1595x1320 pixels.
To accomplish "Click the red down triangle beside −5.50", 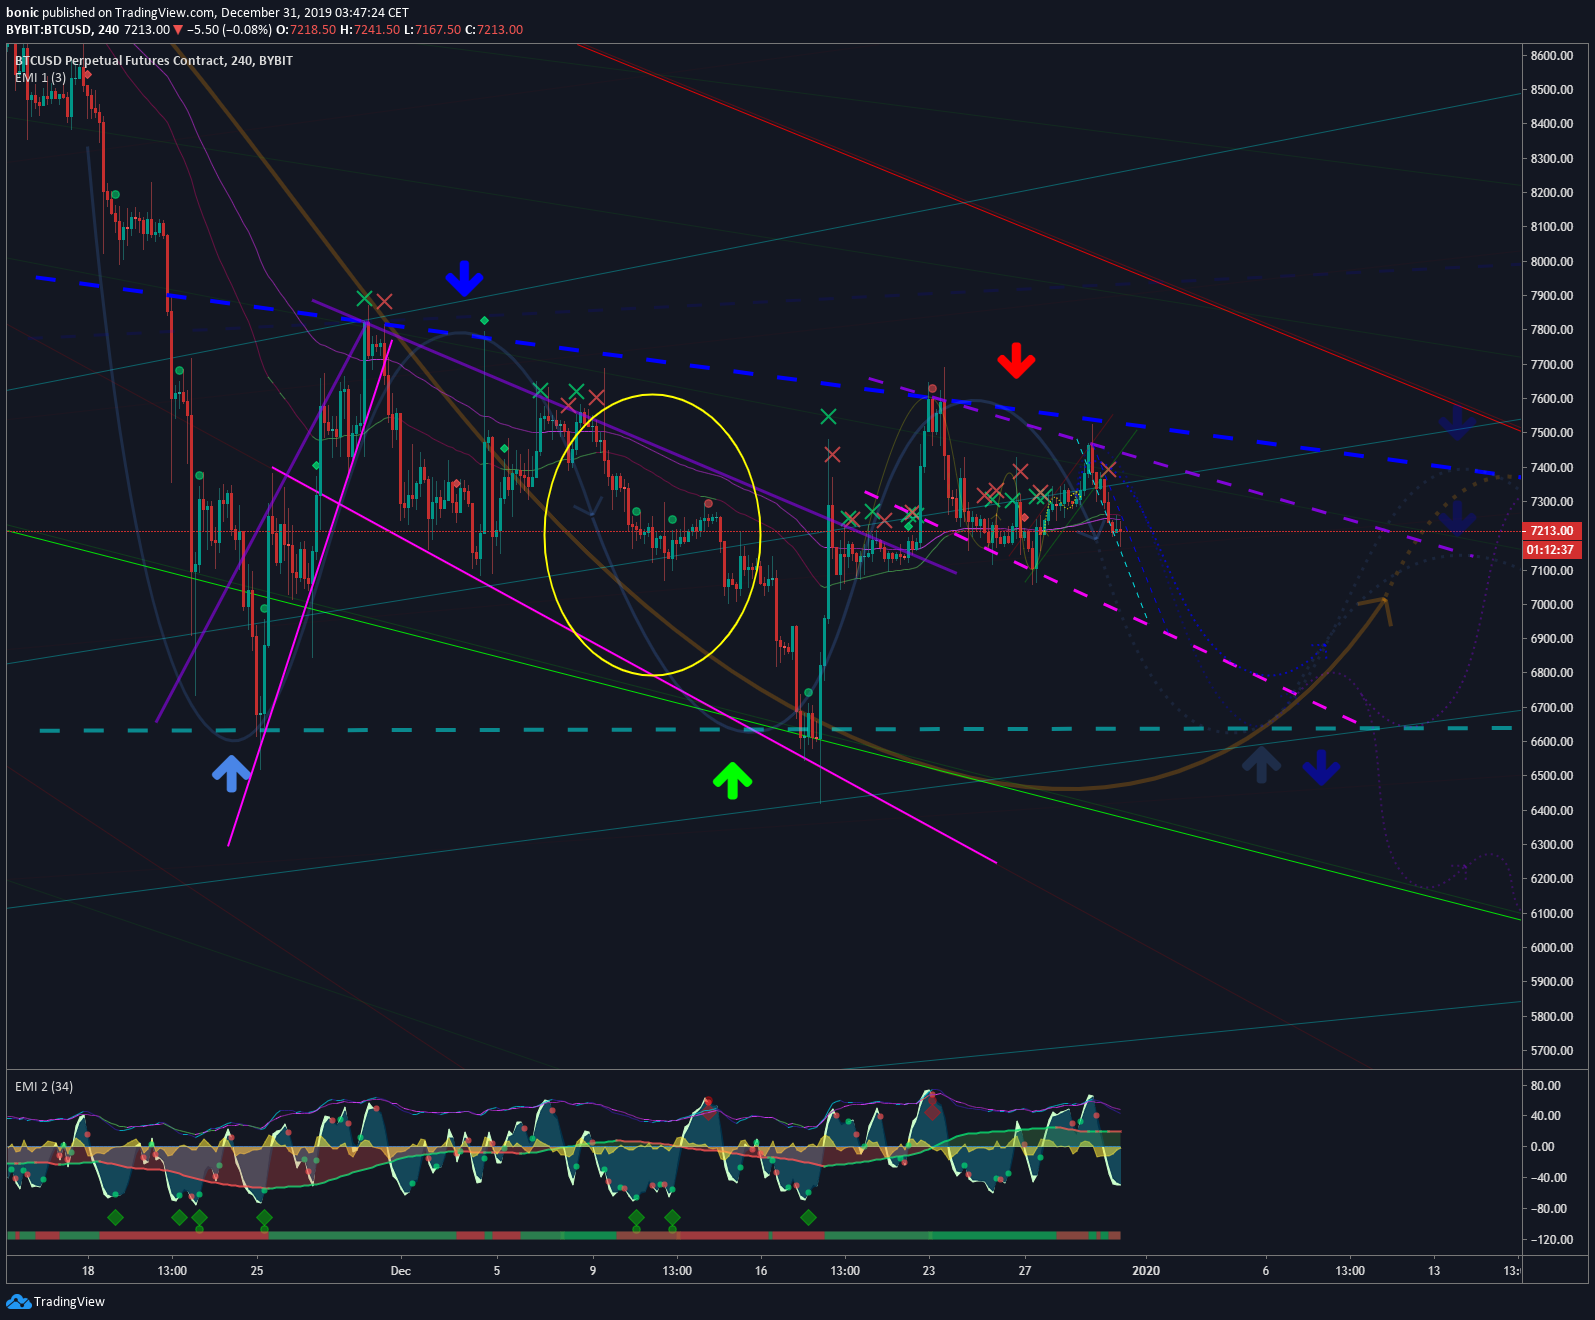I will pyautogui.click(x=178, y=30).
